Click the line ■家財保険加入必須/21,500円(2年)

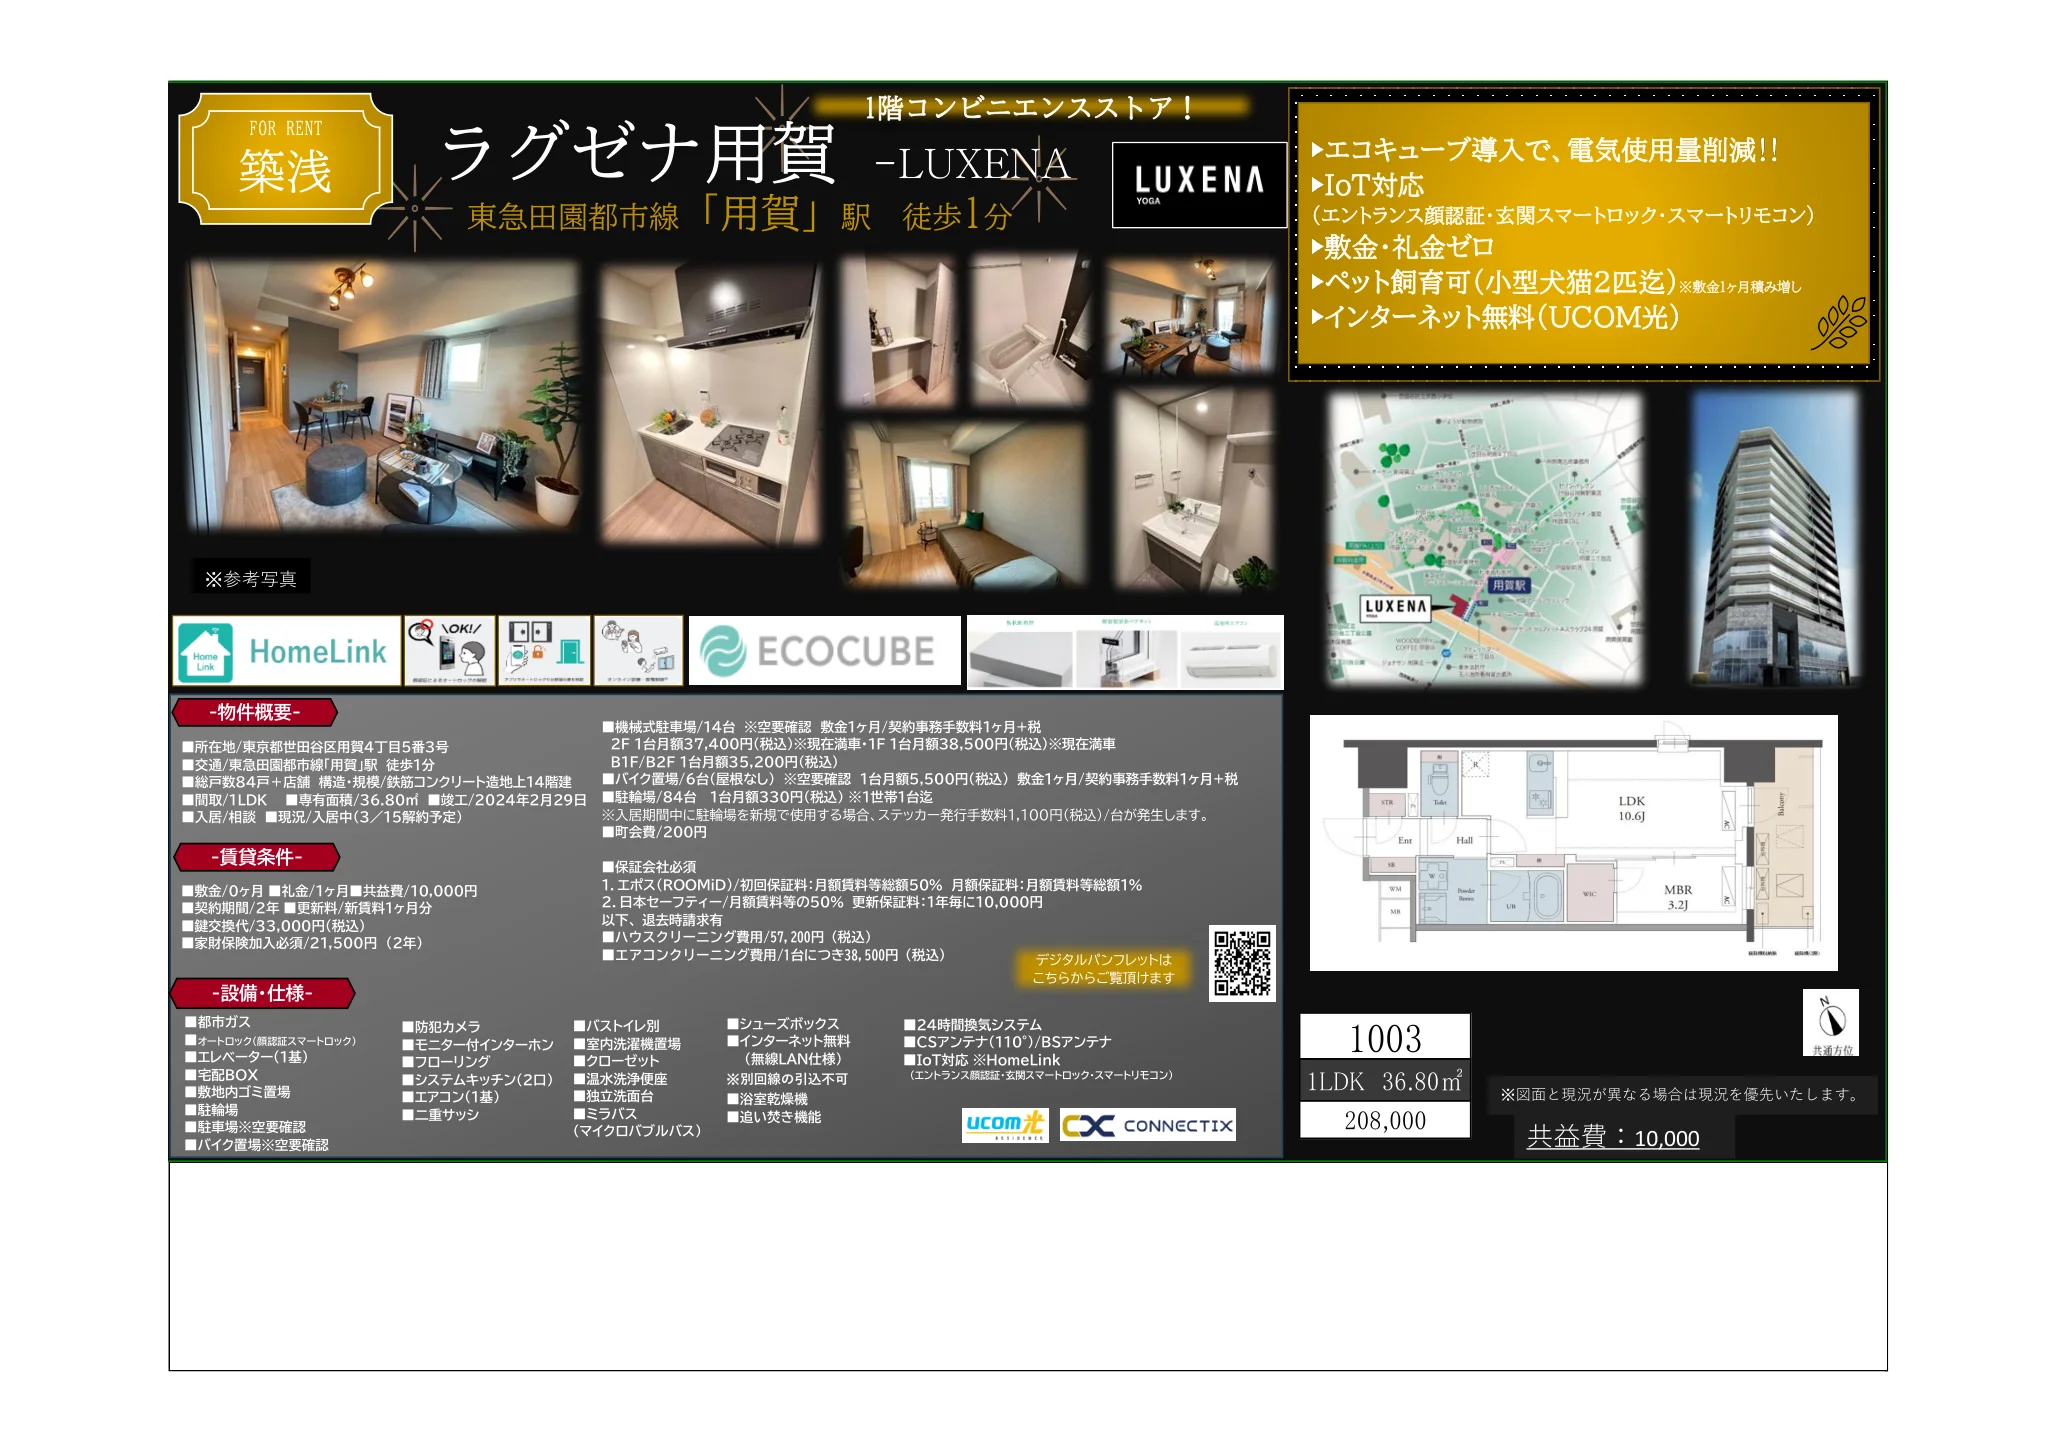pyautogui.click(x=302, y=943)
